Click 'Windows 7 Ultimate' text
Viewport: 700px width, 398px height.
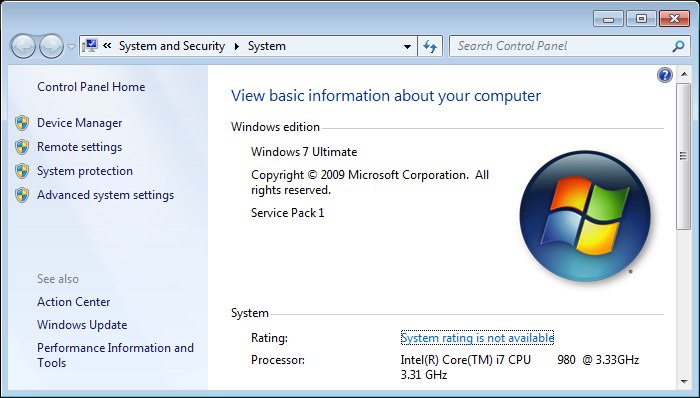pos(304,152)
